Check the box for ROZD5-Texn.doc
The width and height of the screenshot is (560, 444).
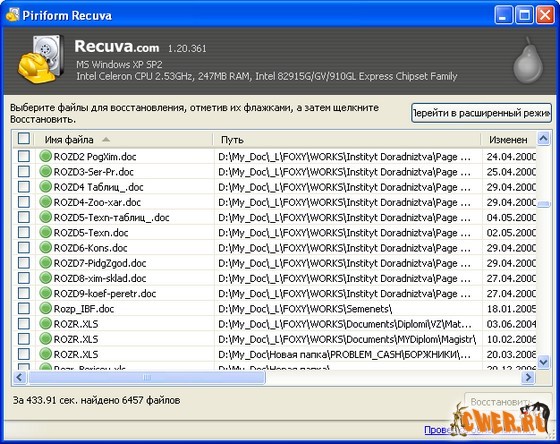(24, 232)
